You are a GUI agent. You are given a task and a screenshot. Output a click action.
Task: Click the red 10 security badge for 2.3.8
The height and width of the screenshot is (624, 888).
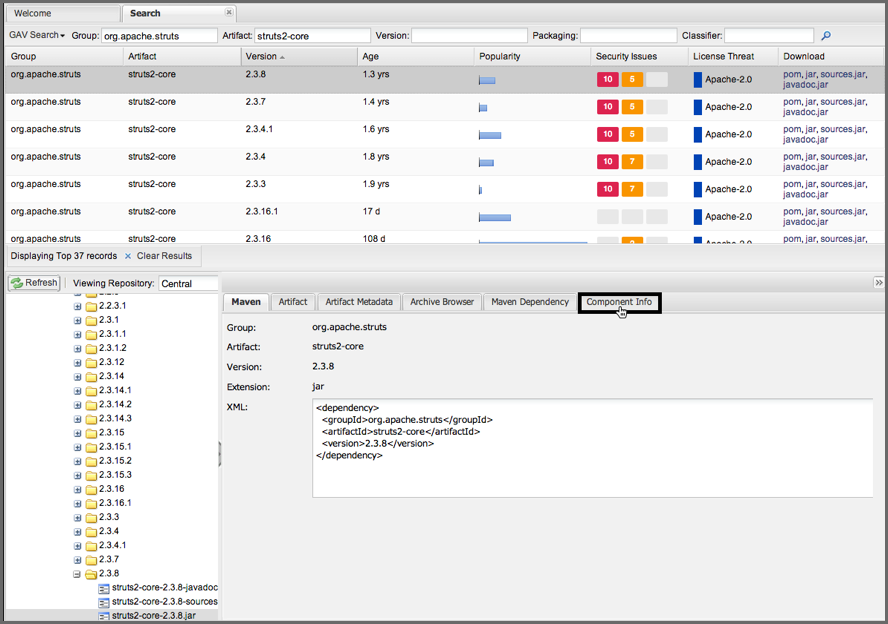pyautogui.click(x=608, y=79)
